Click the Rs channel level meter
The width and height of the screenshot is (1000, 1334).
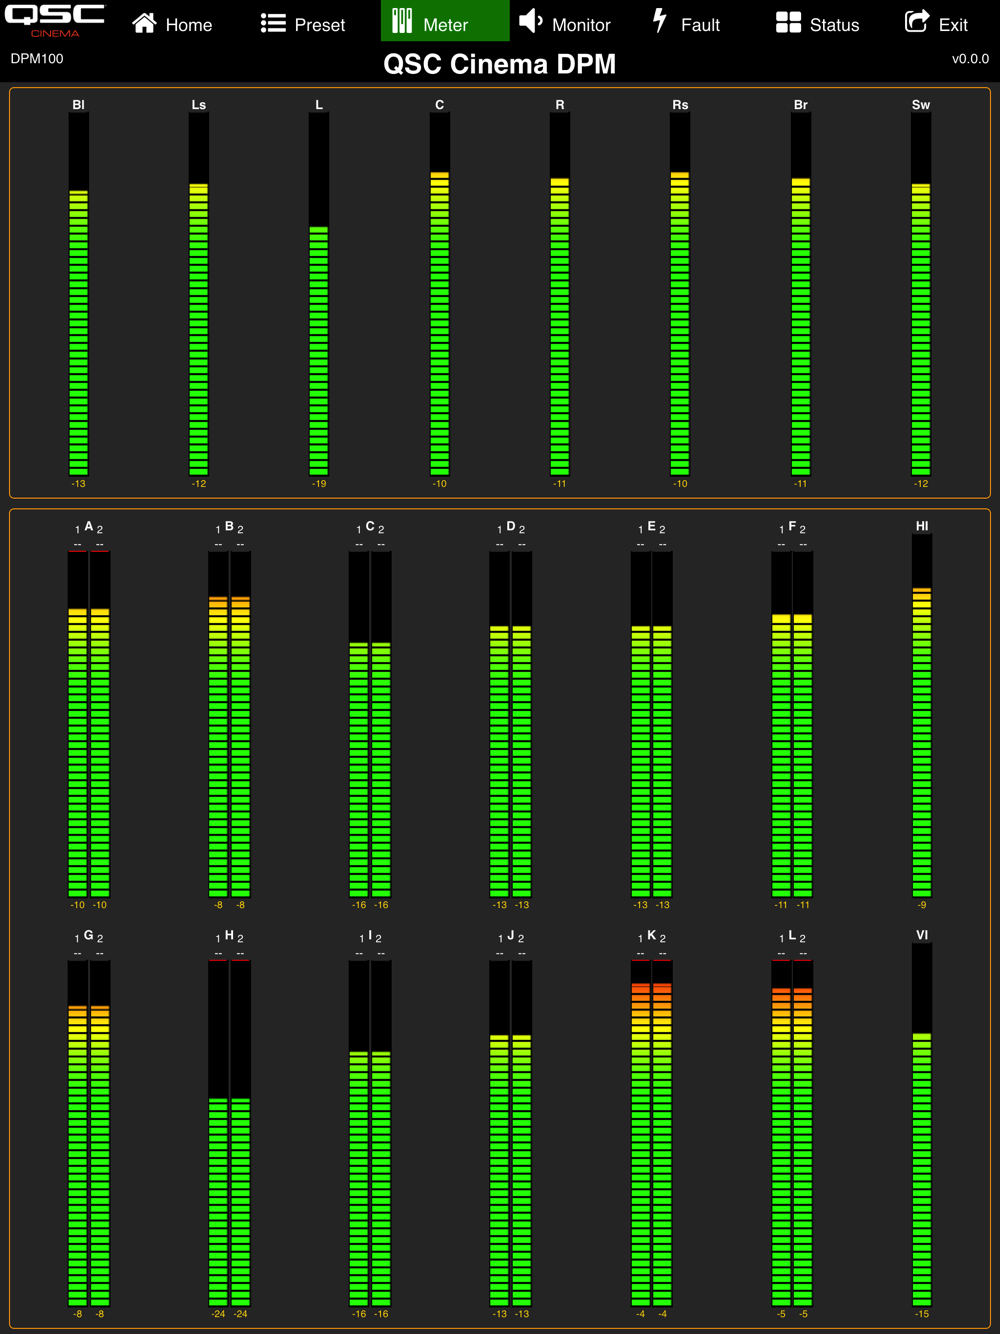point(680,294)
